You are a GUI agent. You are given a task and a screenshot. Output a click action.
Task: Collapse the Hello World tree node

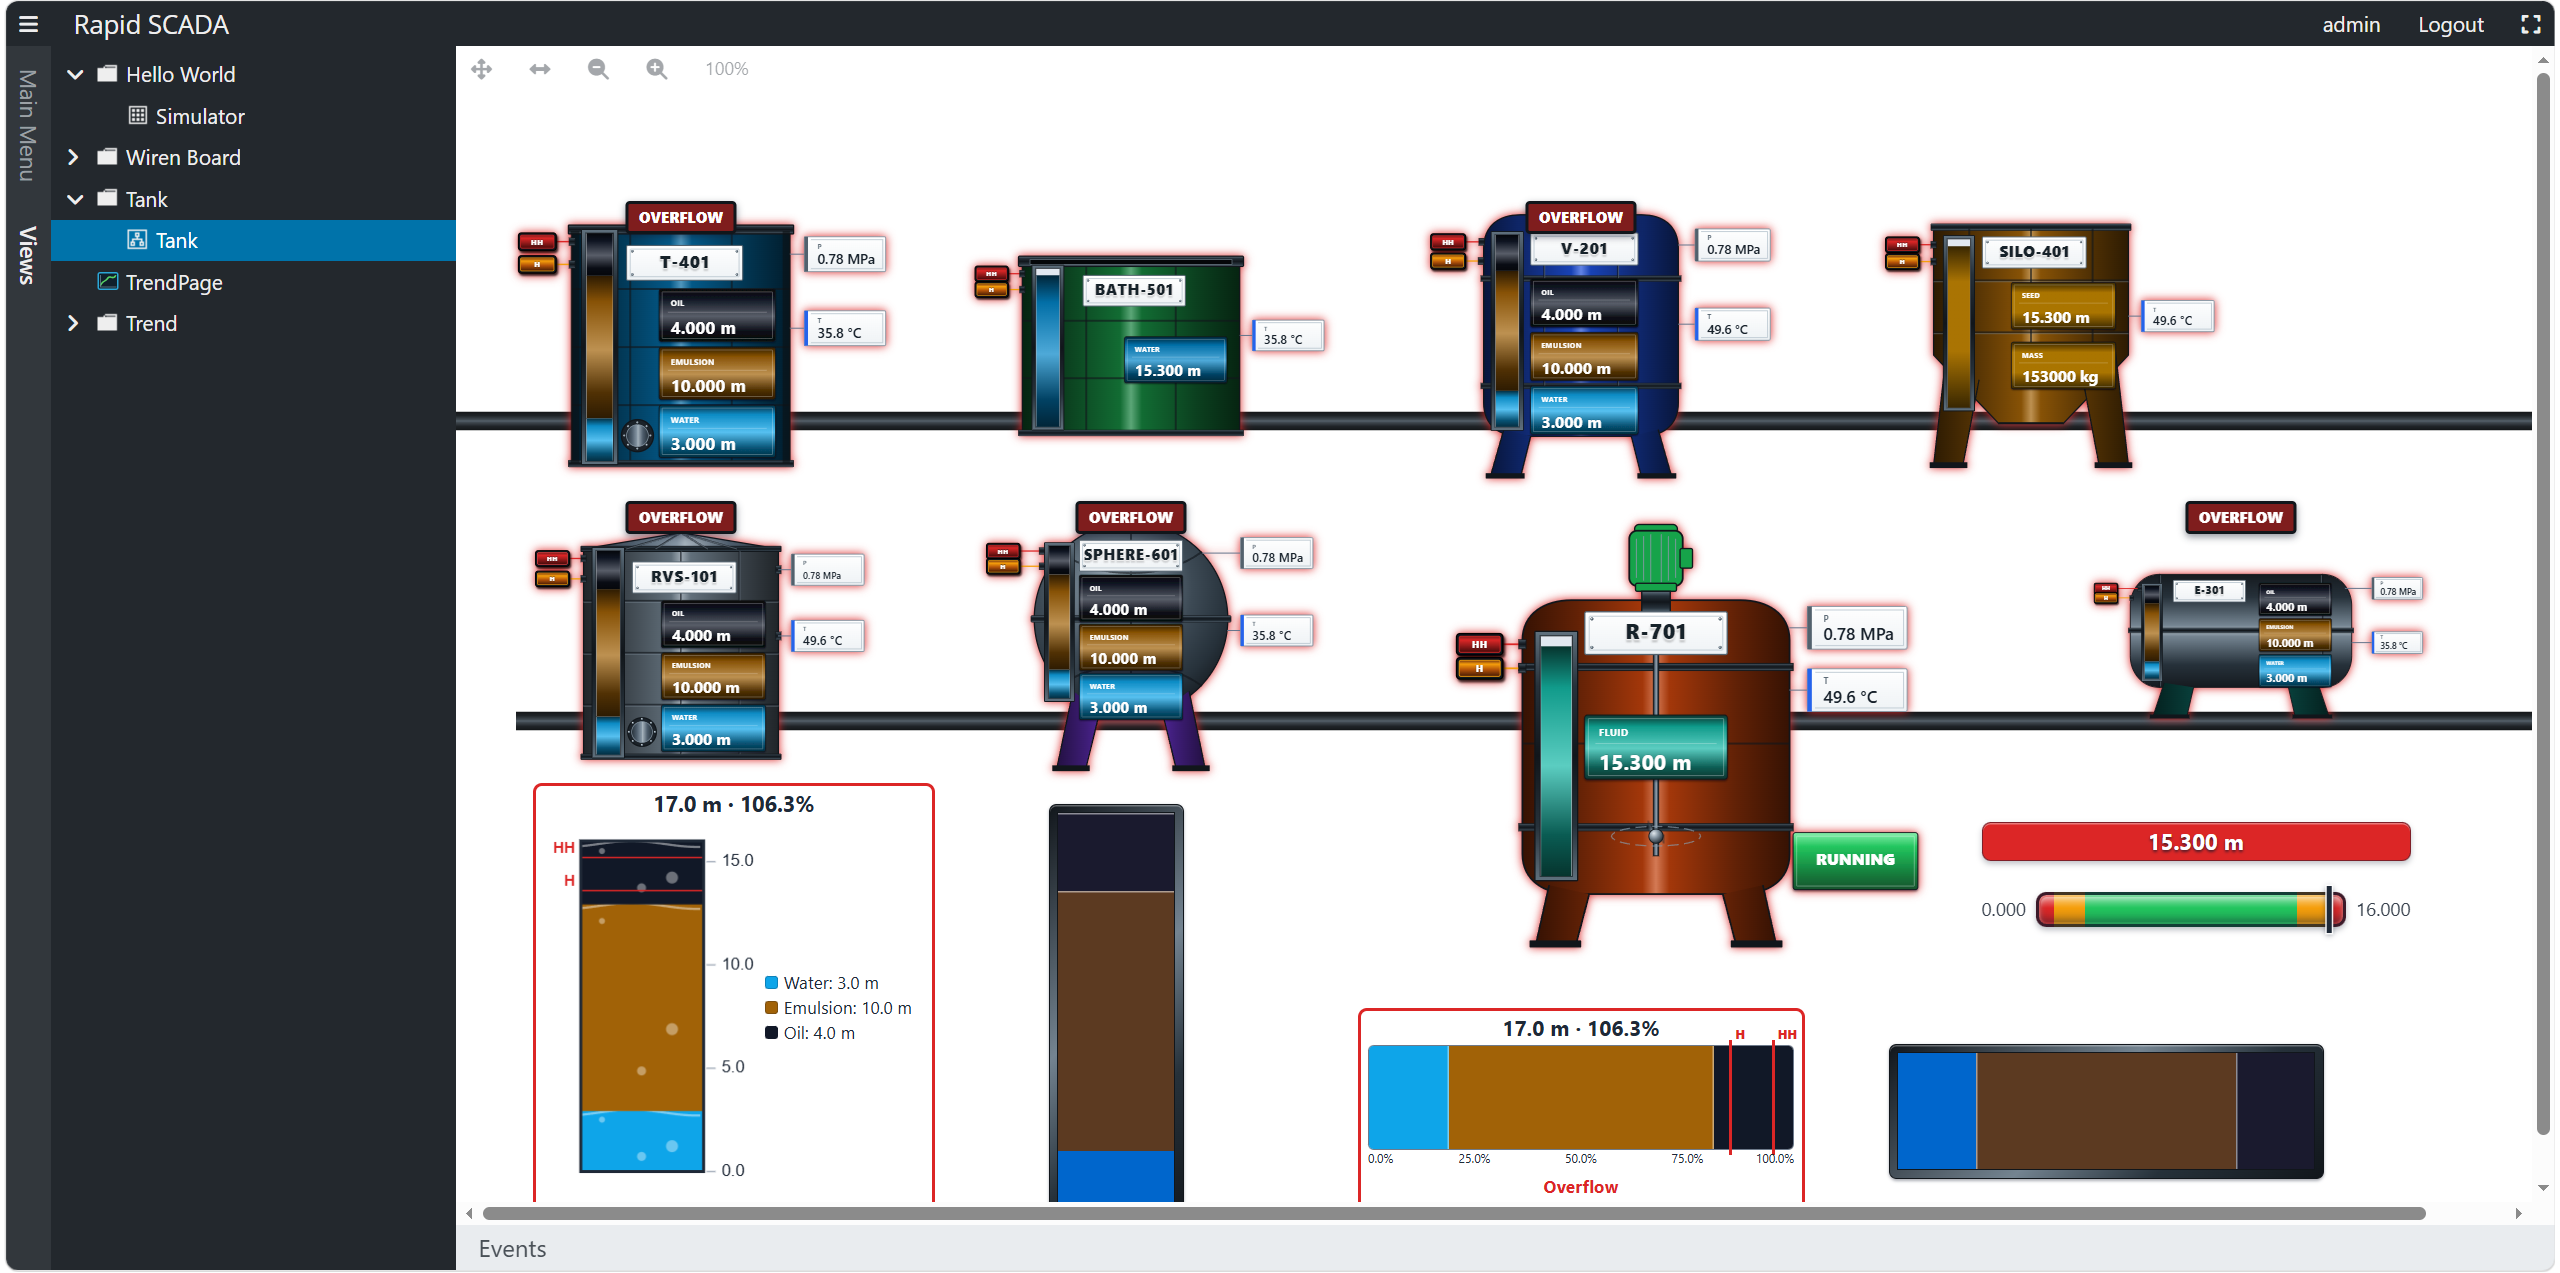pyautogui.click(x=75, y=74)
